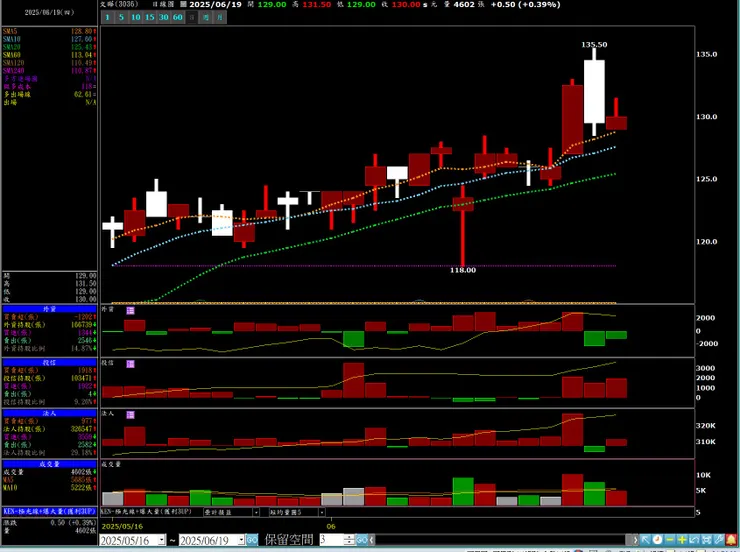Click the 投信持股 103471 row
Viewport: 740px width, 552px height.
click(x=50, y=378)
